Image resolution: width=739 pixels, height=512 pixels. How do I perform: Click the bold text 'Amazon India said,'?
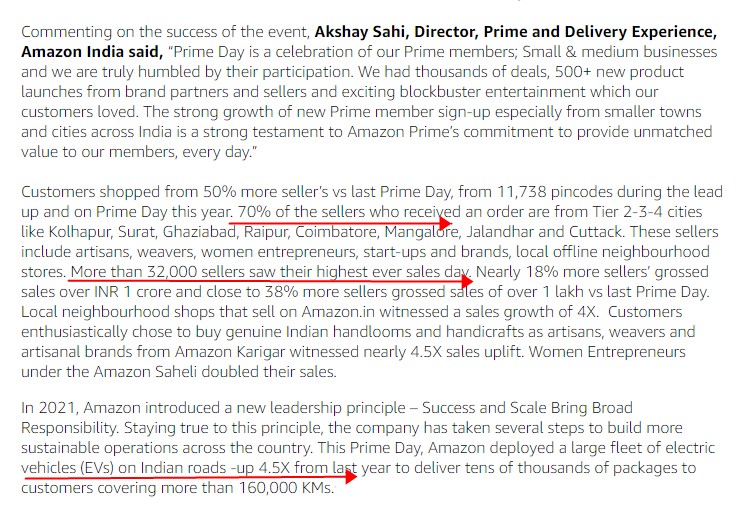(92, 51)
